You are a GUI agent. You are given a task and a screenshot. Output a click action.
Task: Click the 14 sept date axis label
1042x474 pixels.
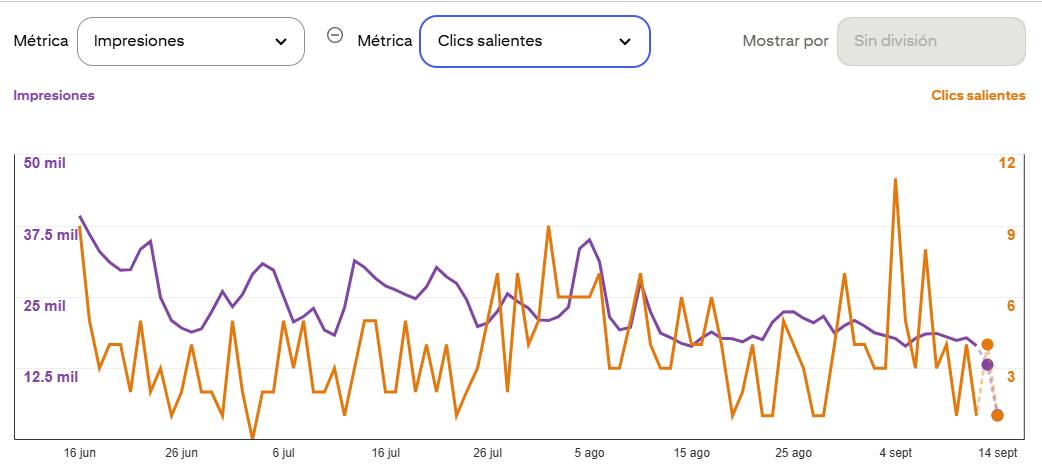(x=999, y=453)
